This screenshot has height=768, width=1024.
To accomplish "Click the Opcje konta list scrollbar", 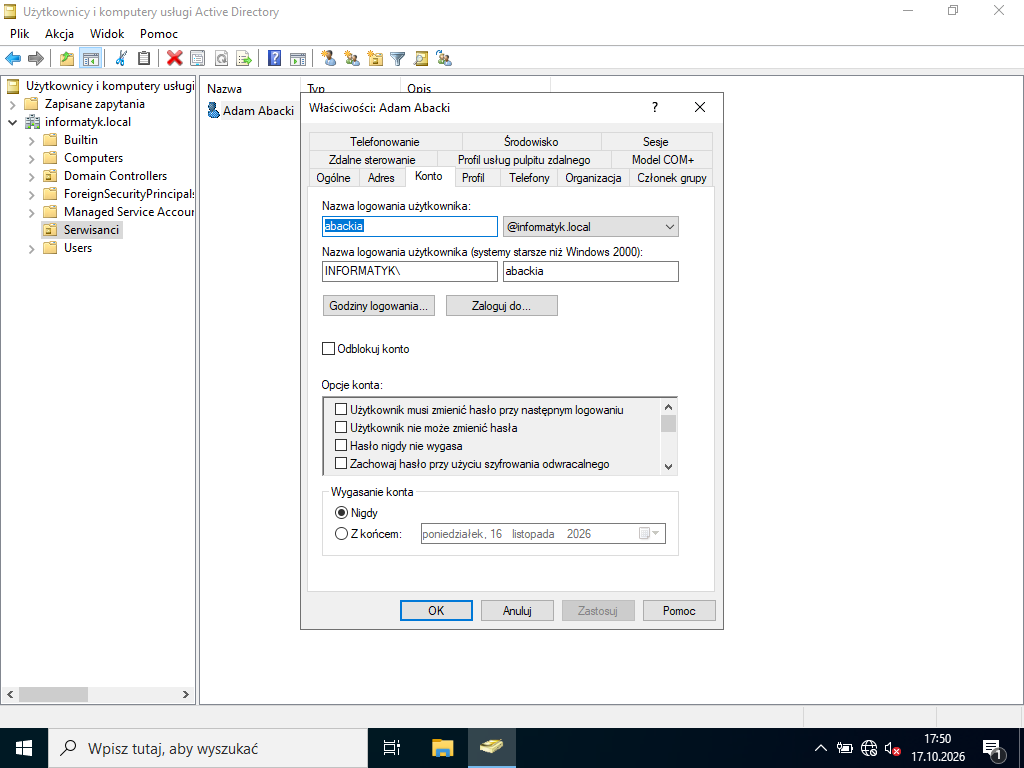I will coord(668,436).
